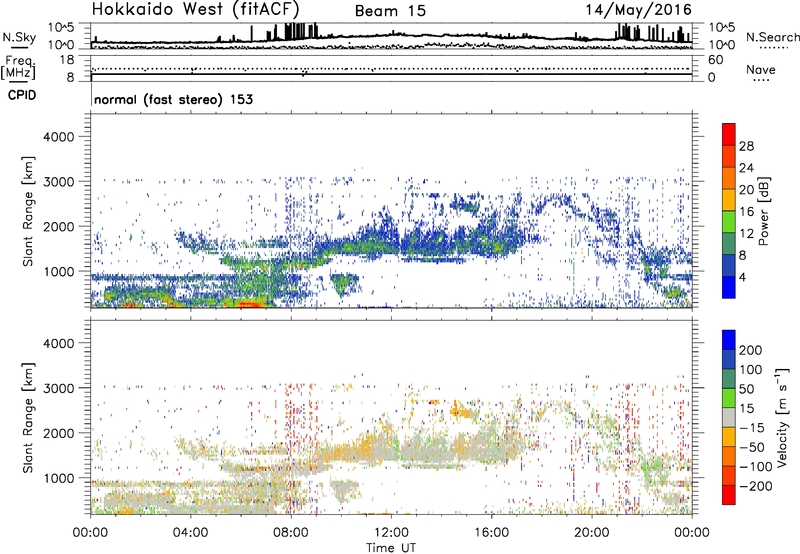Click the "50" label on Velocity colorbar
Screen dimensions: 800x554
point(746,389)
